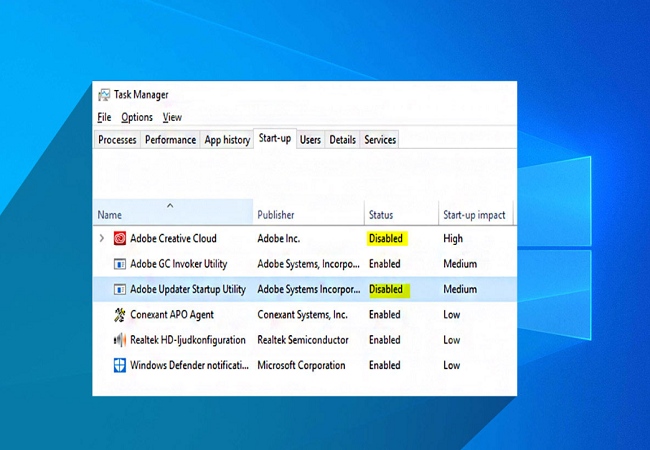Select the Adobe Updater Startup Utility name
This screenshot has height=450, width=650.
point(188,289)
